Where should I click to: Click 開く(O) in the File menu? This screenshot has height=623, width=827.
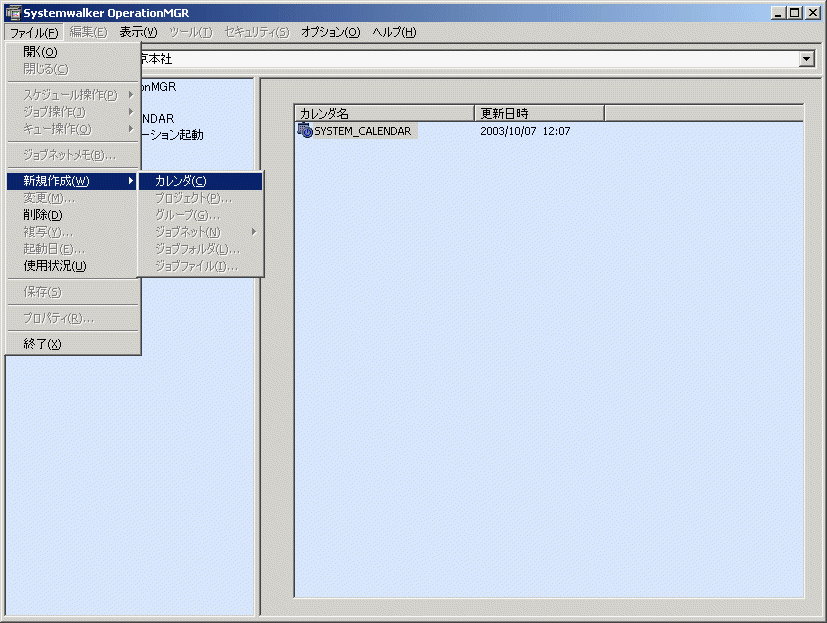tap(40, 52)
